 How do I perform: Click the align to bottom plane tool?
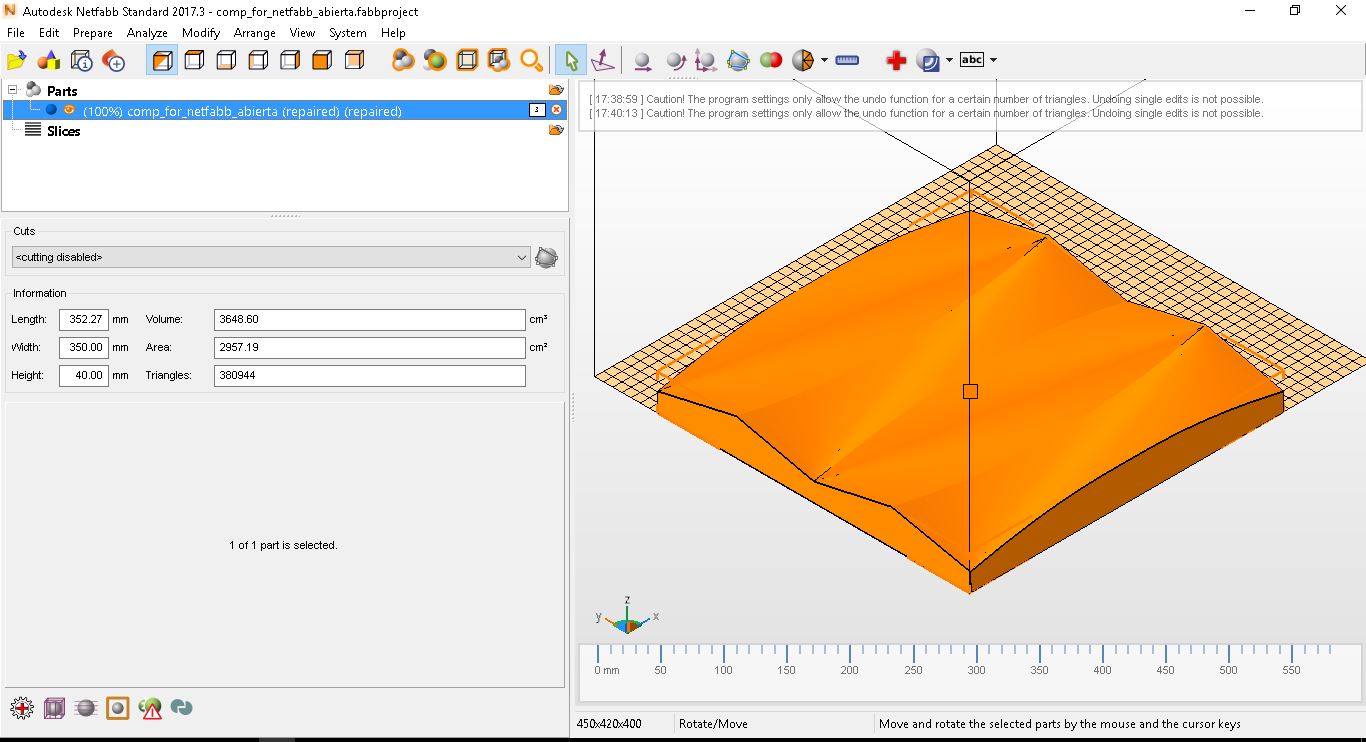click(603, 61)
